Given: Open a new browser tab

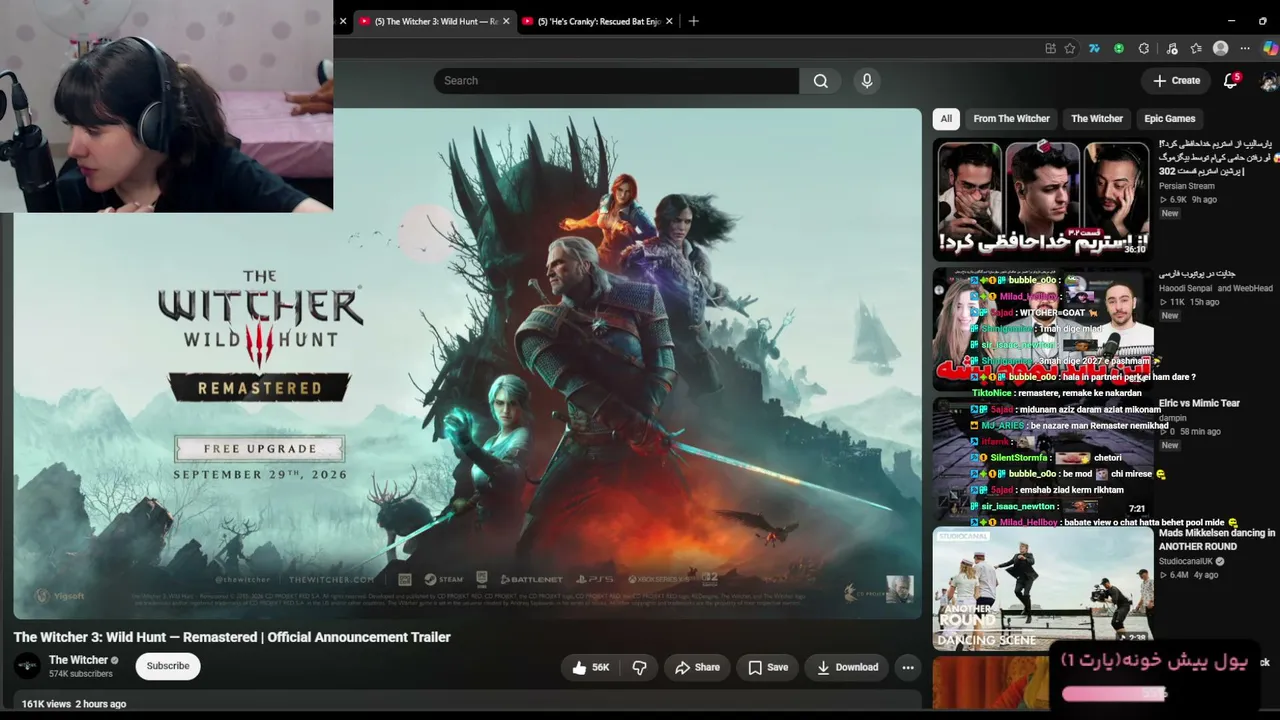Looking at the screenshot, I should 693,21.
